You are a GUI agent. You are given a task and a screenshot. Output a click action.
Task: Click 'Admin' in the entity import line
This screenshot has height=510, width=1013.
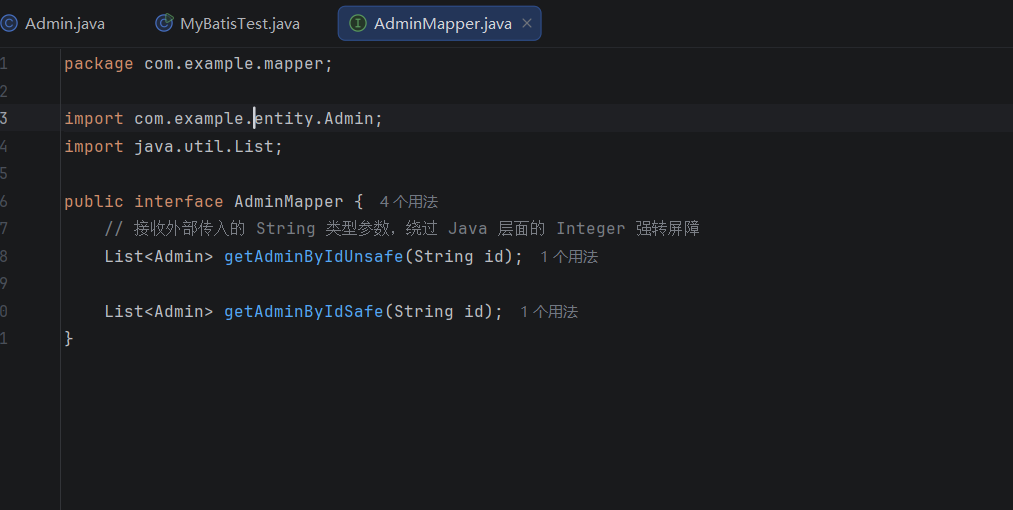349,119
